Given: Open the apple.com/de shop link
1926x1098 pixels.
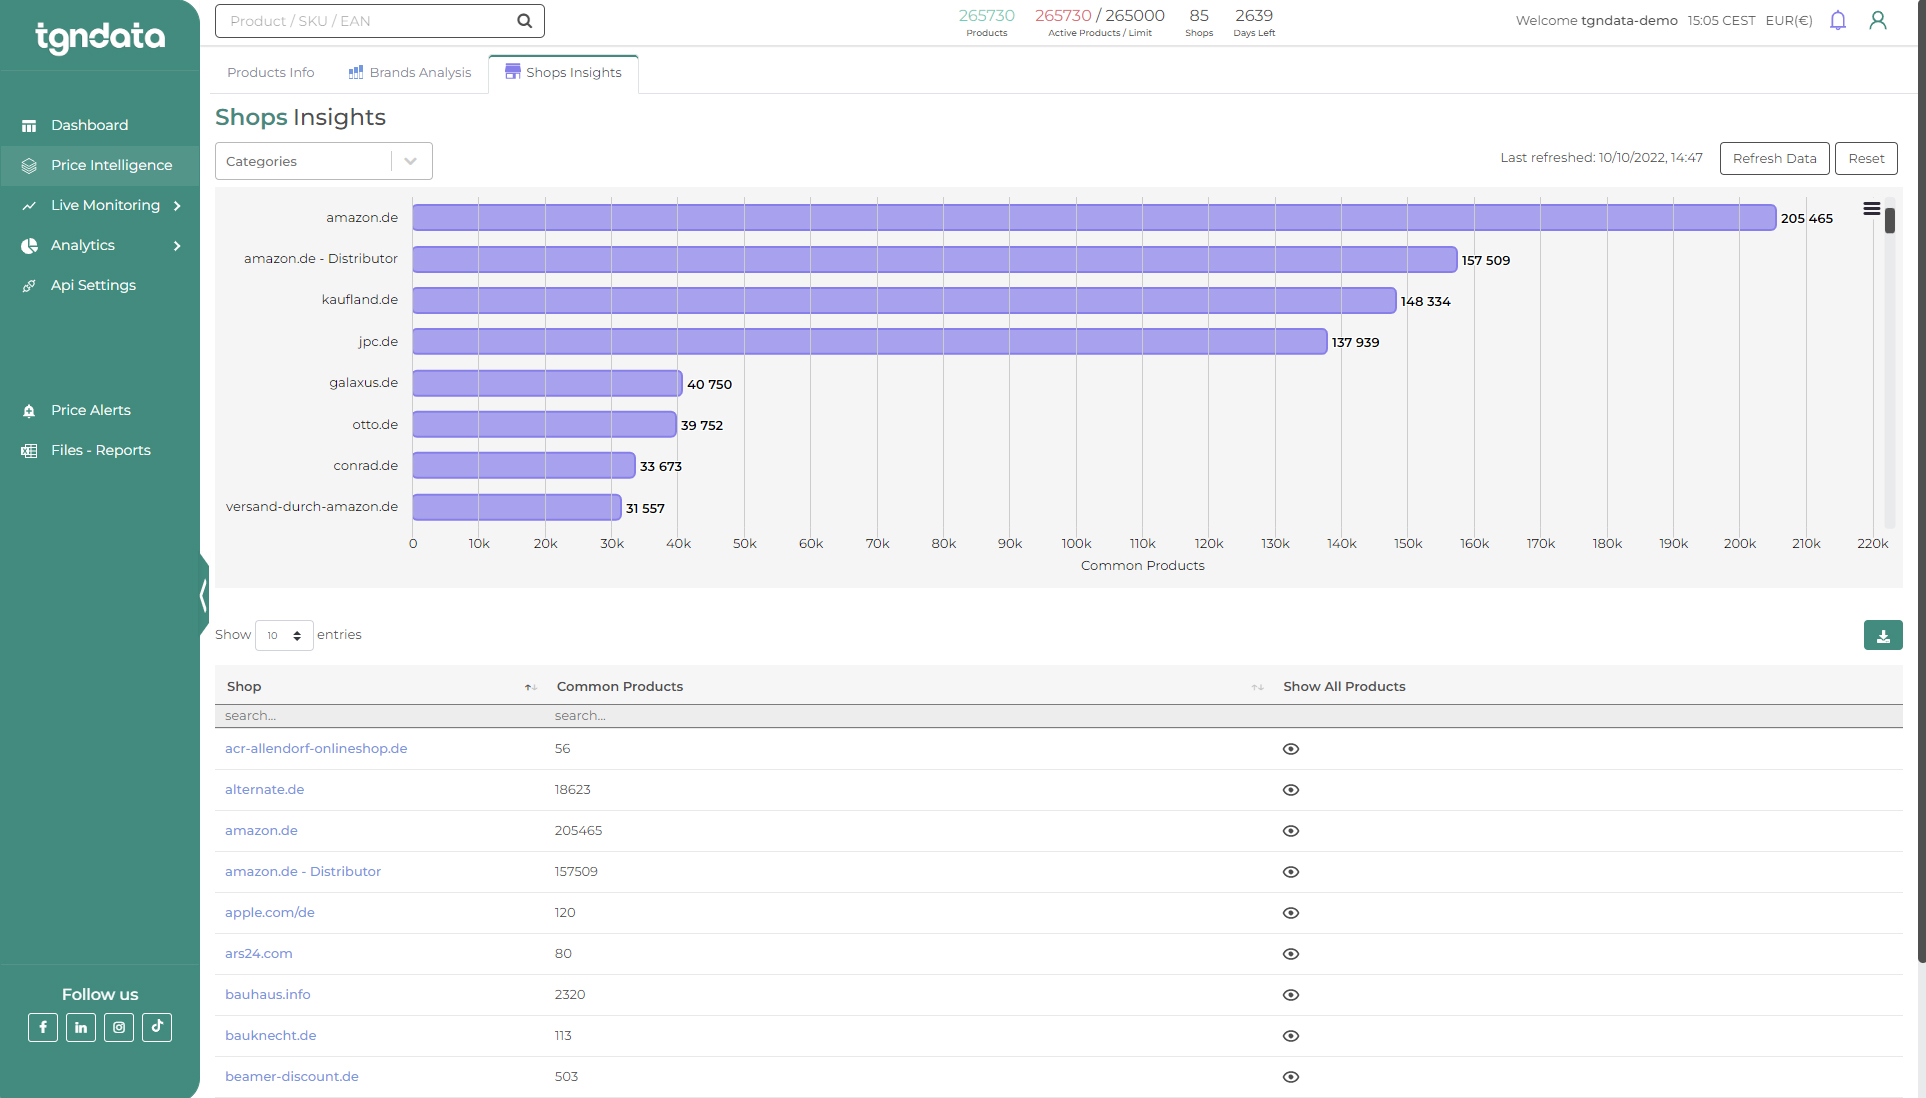Looking at the screenshot, I should coord(270,913).
